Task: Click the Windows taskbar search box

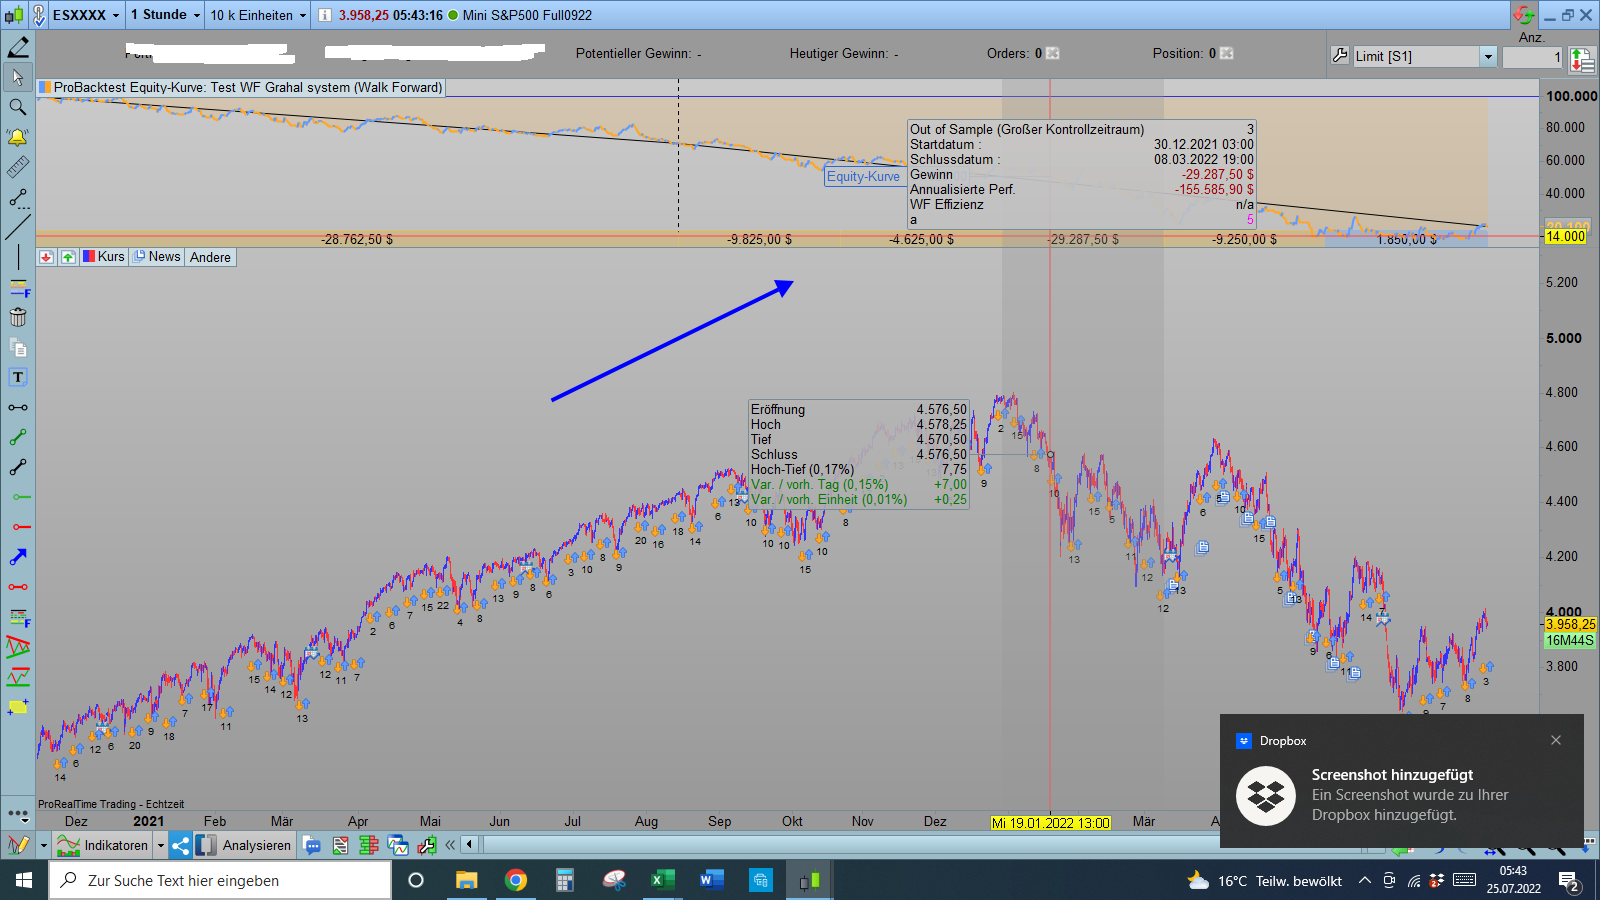Action: tap(220, 880)
